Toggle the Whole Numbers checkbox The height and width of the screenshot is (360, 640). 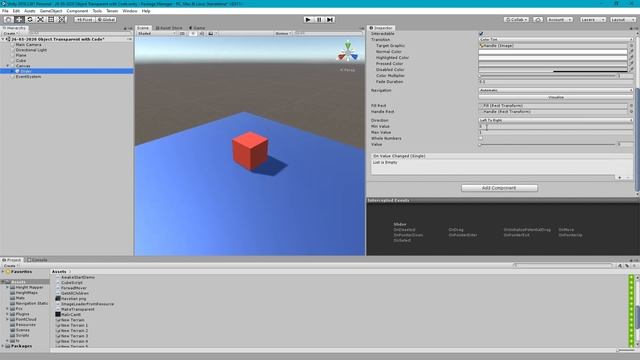[481, 138]
